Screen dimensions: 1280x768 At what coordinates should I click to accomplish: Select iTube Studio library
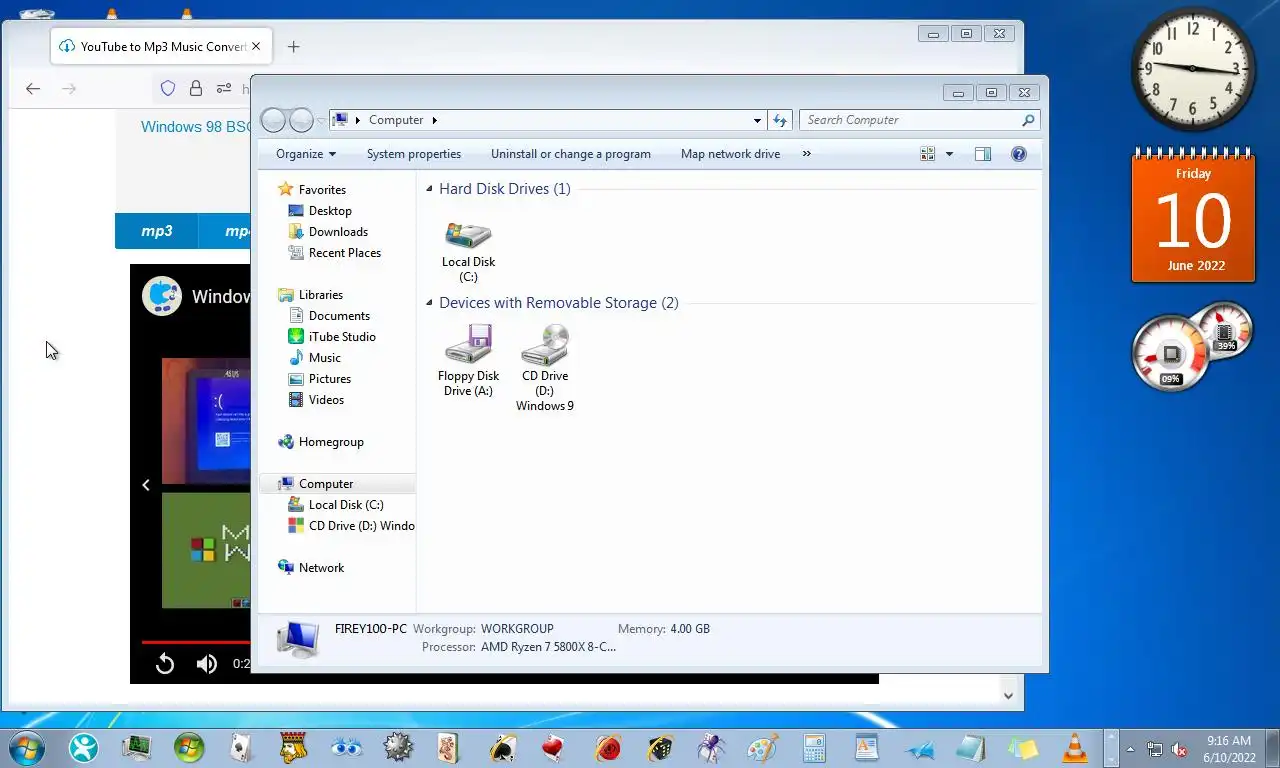pyautogui.click(x=342, y=337)
